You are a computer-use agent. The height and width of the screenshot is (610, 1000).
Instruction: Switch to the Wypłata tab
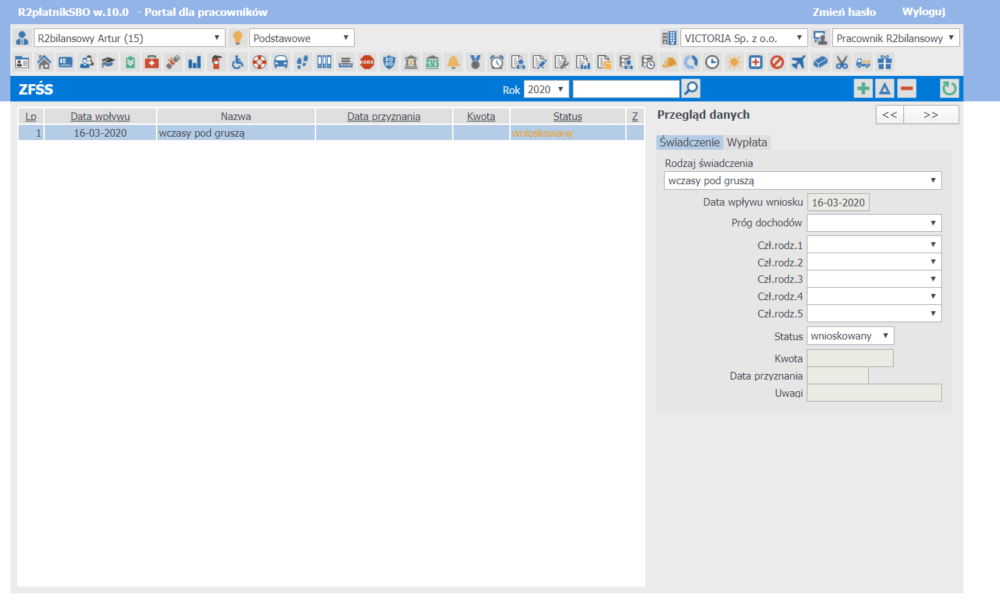click(747, 142)
